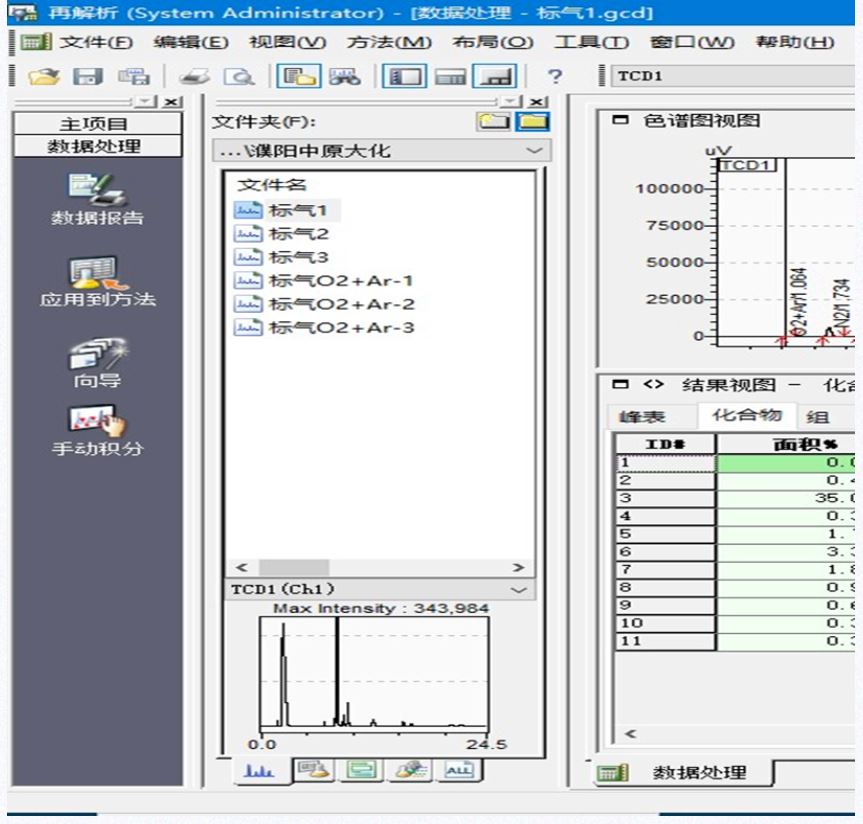Collapse the 色谱图视图 panel header box
Image resolution: width=863 pixels, height=824 pixels.
(x=621, y=121)
